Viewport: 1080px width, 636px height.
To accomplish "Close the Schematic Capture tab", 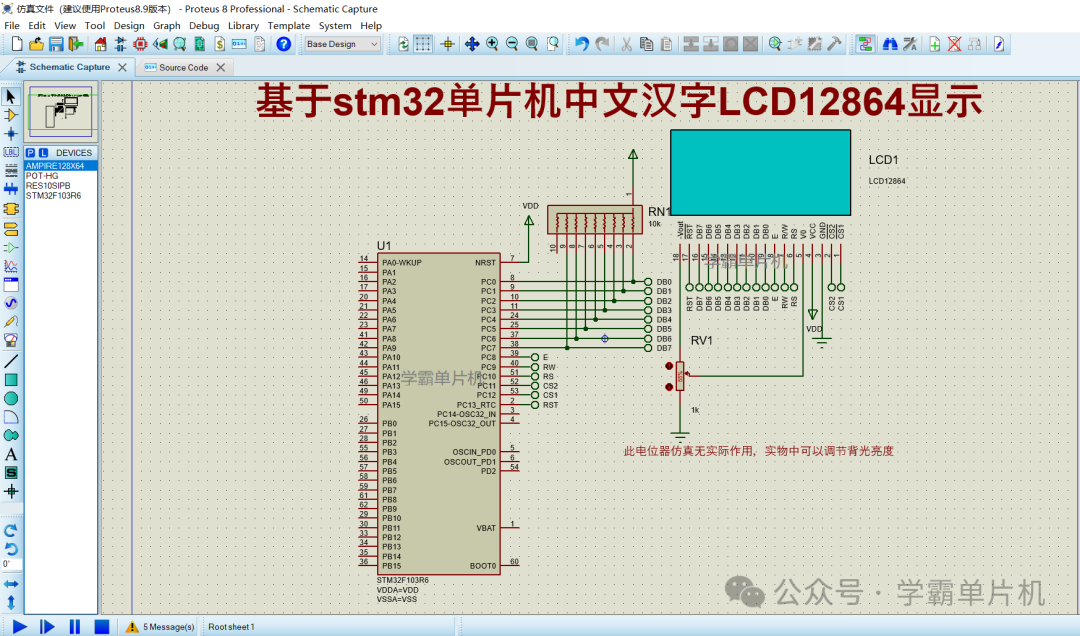I will pos(122,68).
